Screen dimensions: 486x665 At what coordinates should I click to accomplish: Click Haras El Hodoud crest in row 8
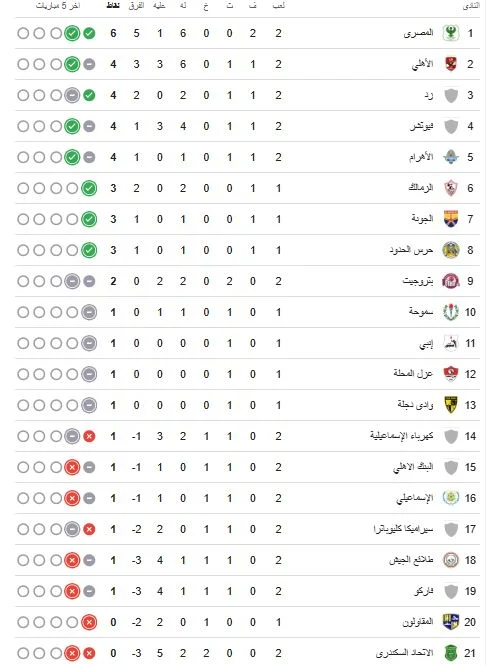point(451,250)
